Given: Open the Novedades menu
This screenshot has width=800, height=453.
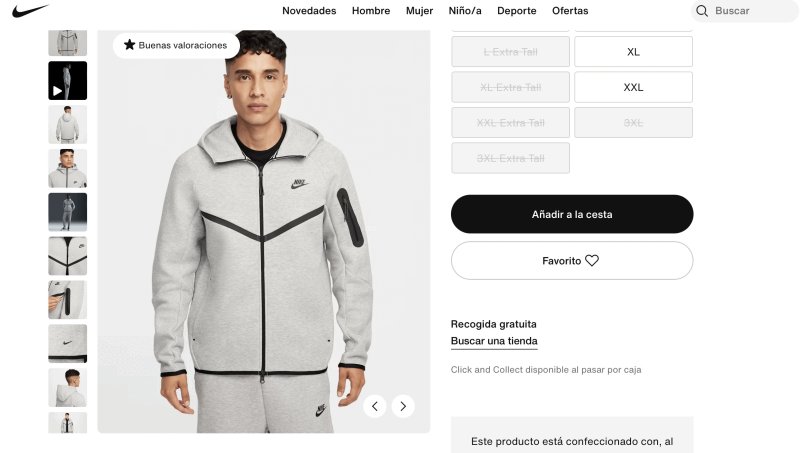Looking at the screenshot, I should [309, 11].
